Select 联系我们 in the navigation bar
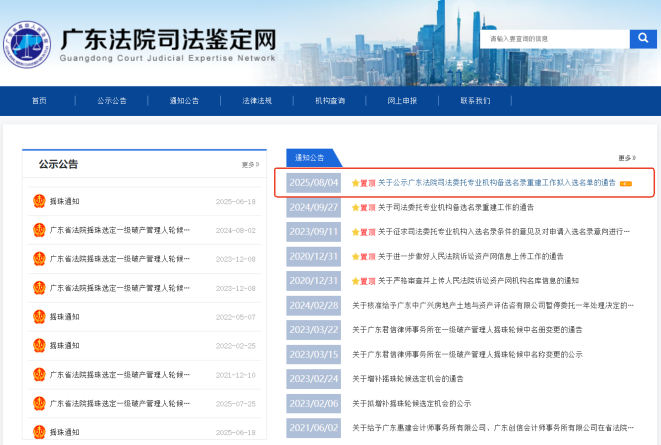The image size is (661, 445). [475, 101]
